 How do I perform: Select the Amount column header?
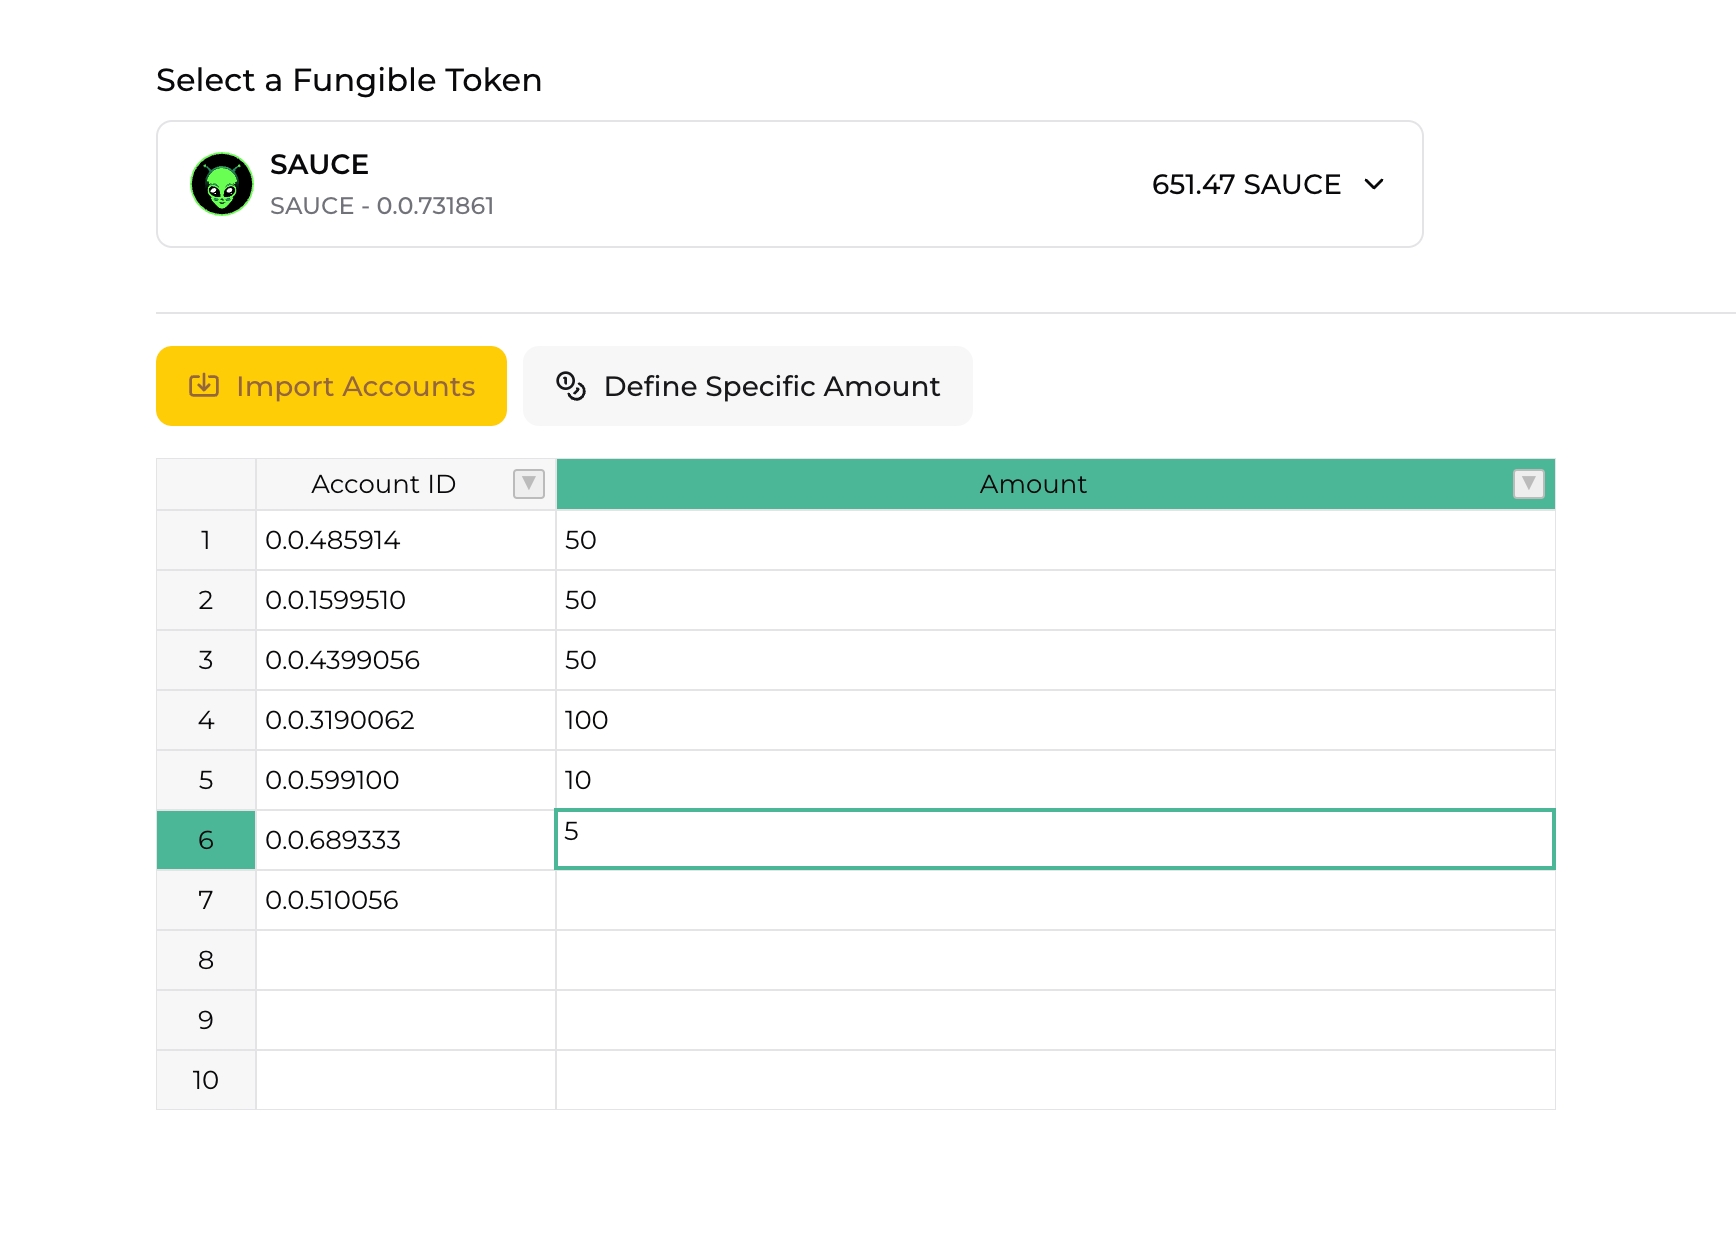[1032, 484]
